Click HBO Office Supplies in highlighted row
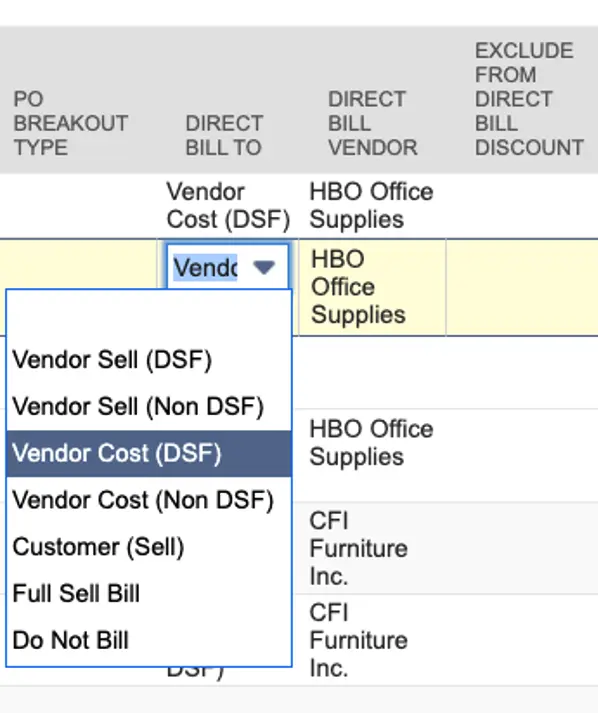This screenshot has width=598, height=713. point(358,287)
